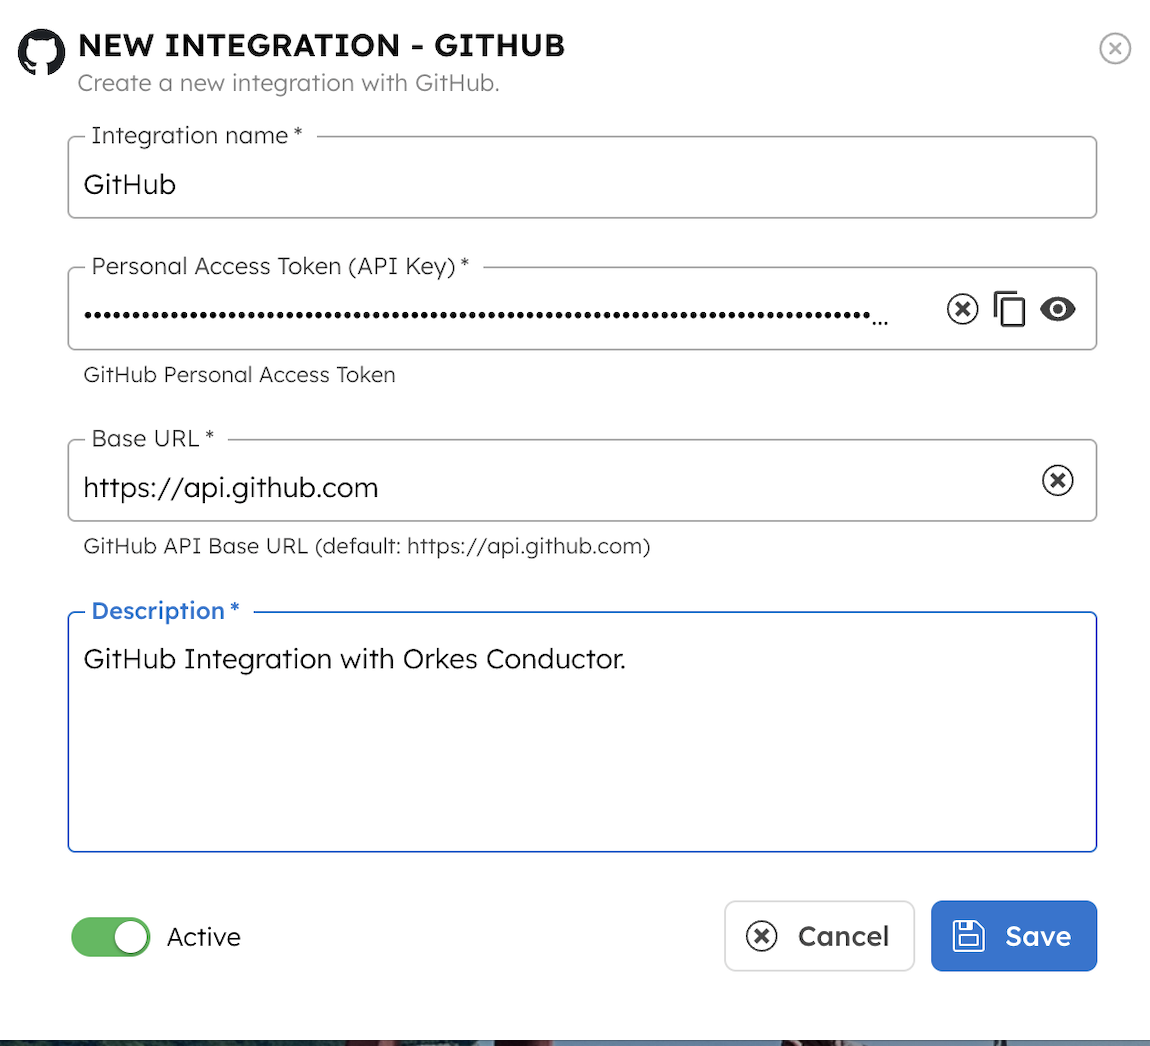This screenshot has width=1150, height=1046.
Task: Click the 'Create a new integration with GitHub.' subtitle
Action: [288, 83]
